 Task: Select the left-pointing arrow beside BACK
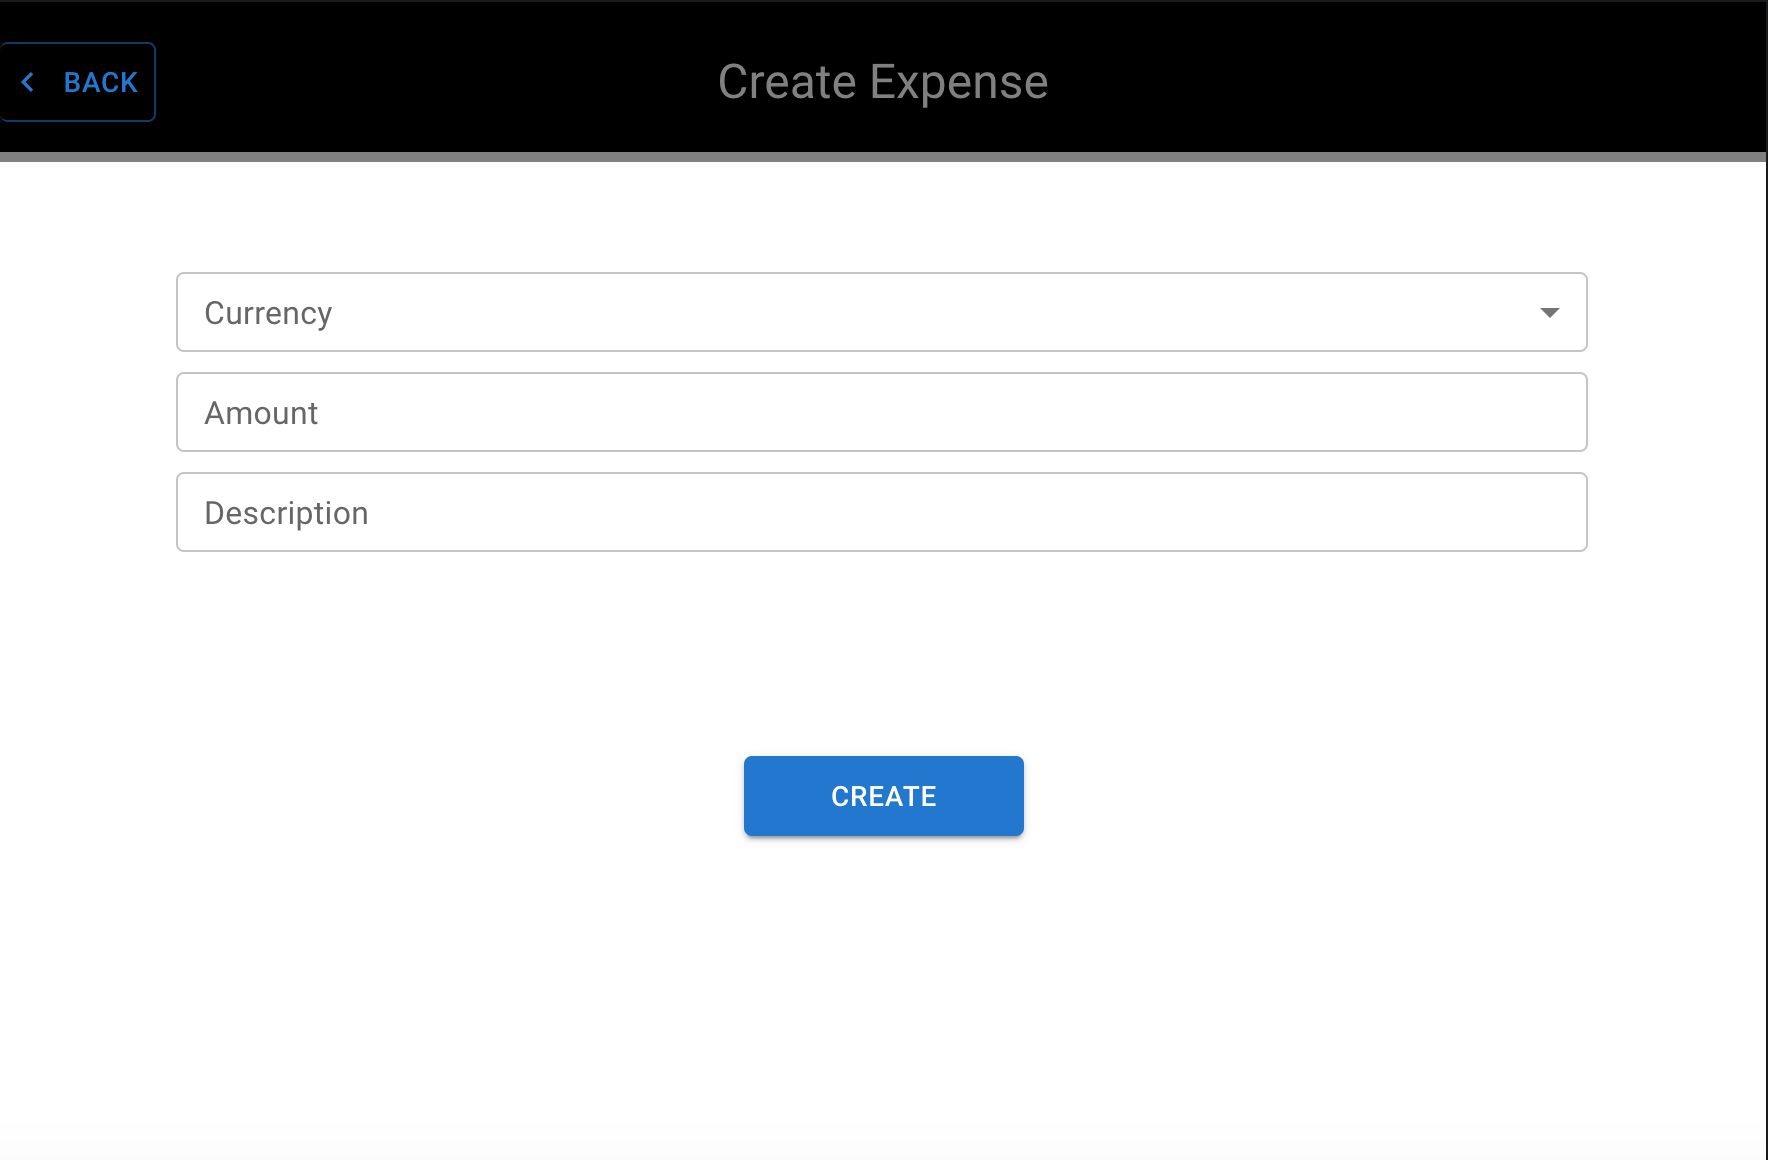29,82
